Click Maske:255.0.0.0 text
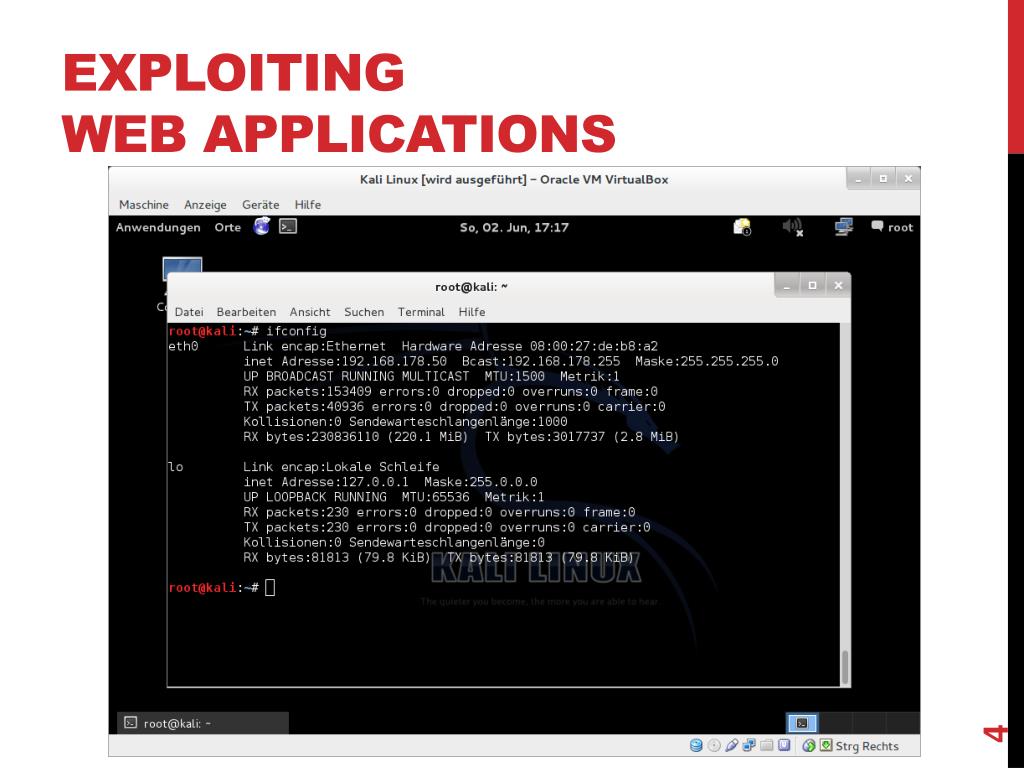 pyautogui.click(x=481, y=482)
